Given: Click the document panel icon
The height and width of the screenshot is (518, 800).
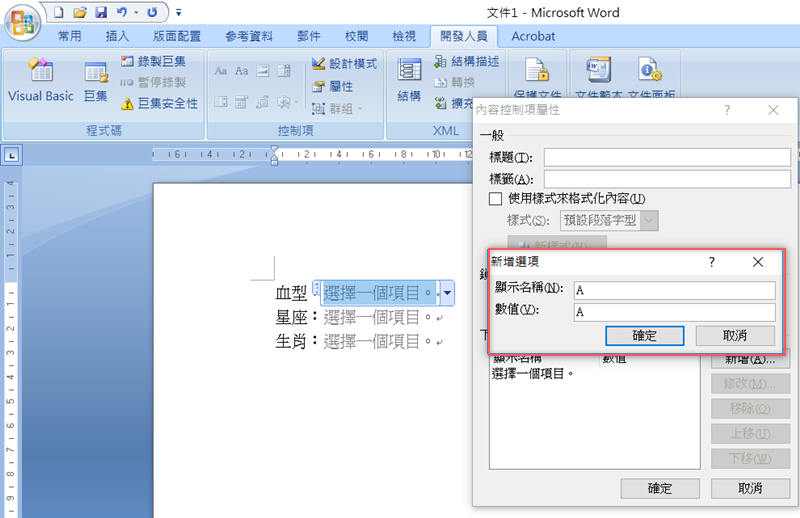Looking at the screenshot, I should [x=650, y=70].
